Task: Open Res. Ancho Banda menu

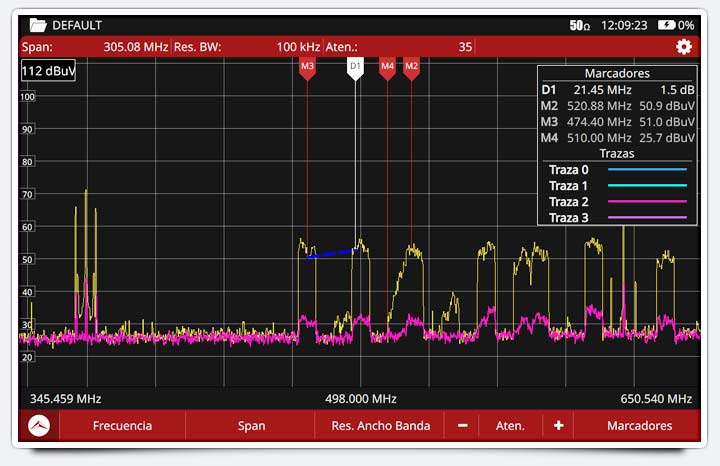Action: pyautogui.click(x=381, y=426)
